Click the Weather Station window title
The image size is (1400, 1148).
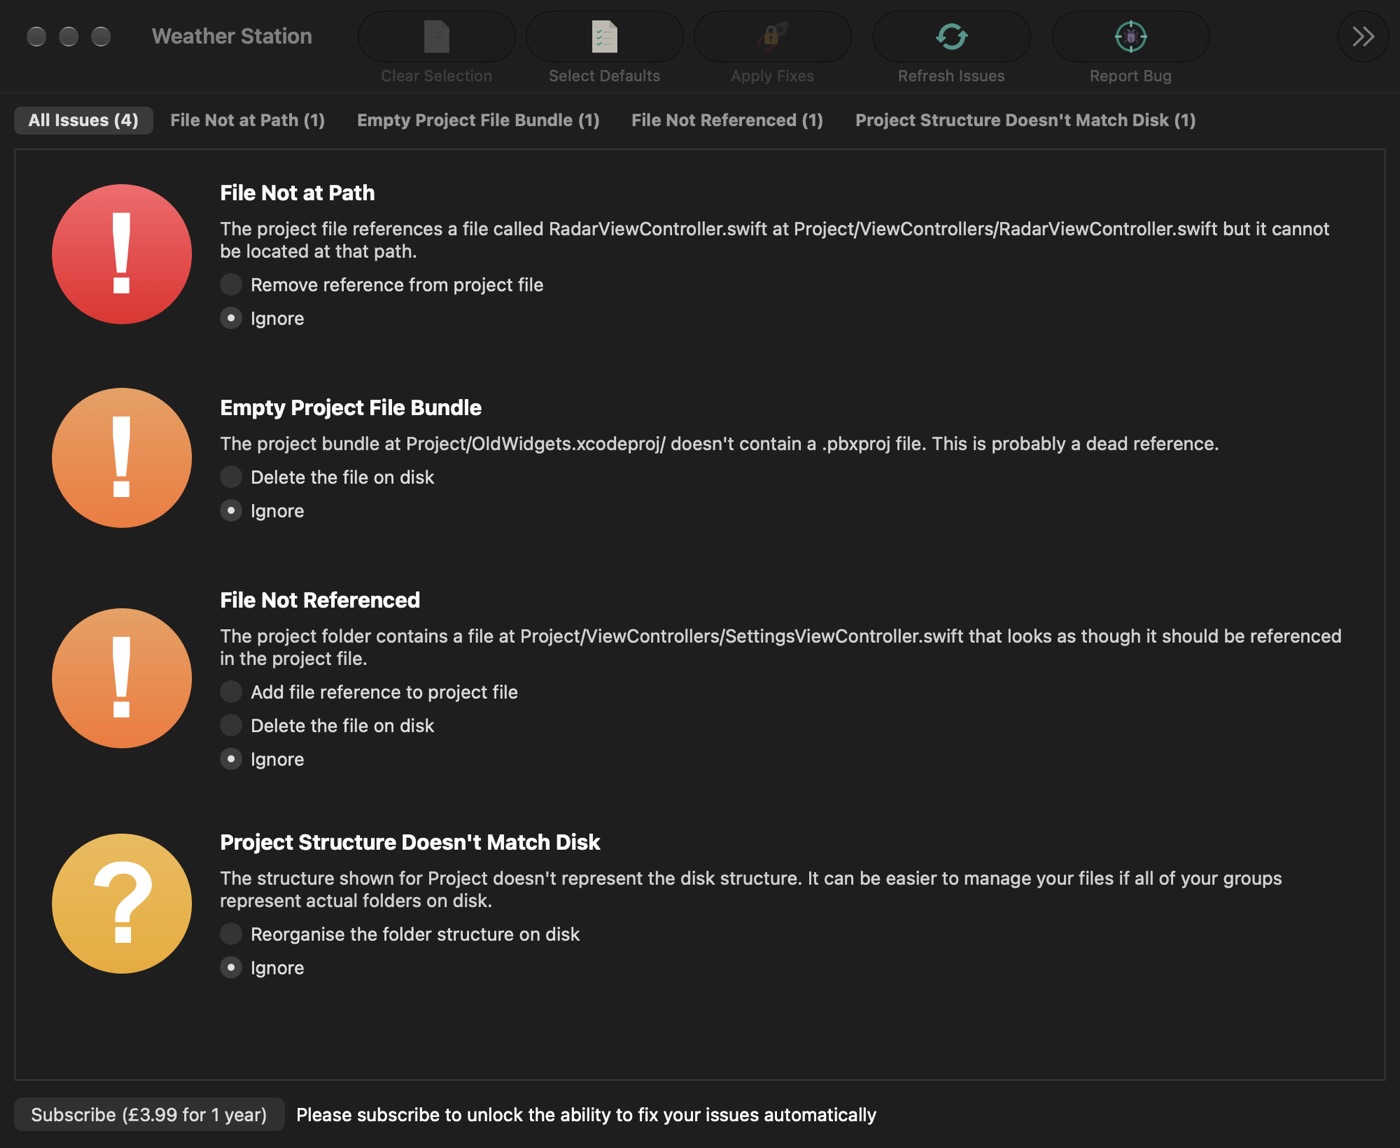pyautogui.click(x=232, y=36)
